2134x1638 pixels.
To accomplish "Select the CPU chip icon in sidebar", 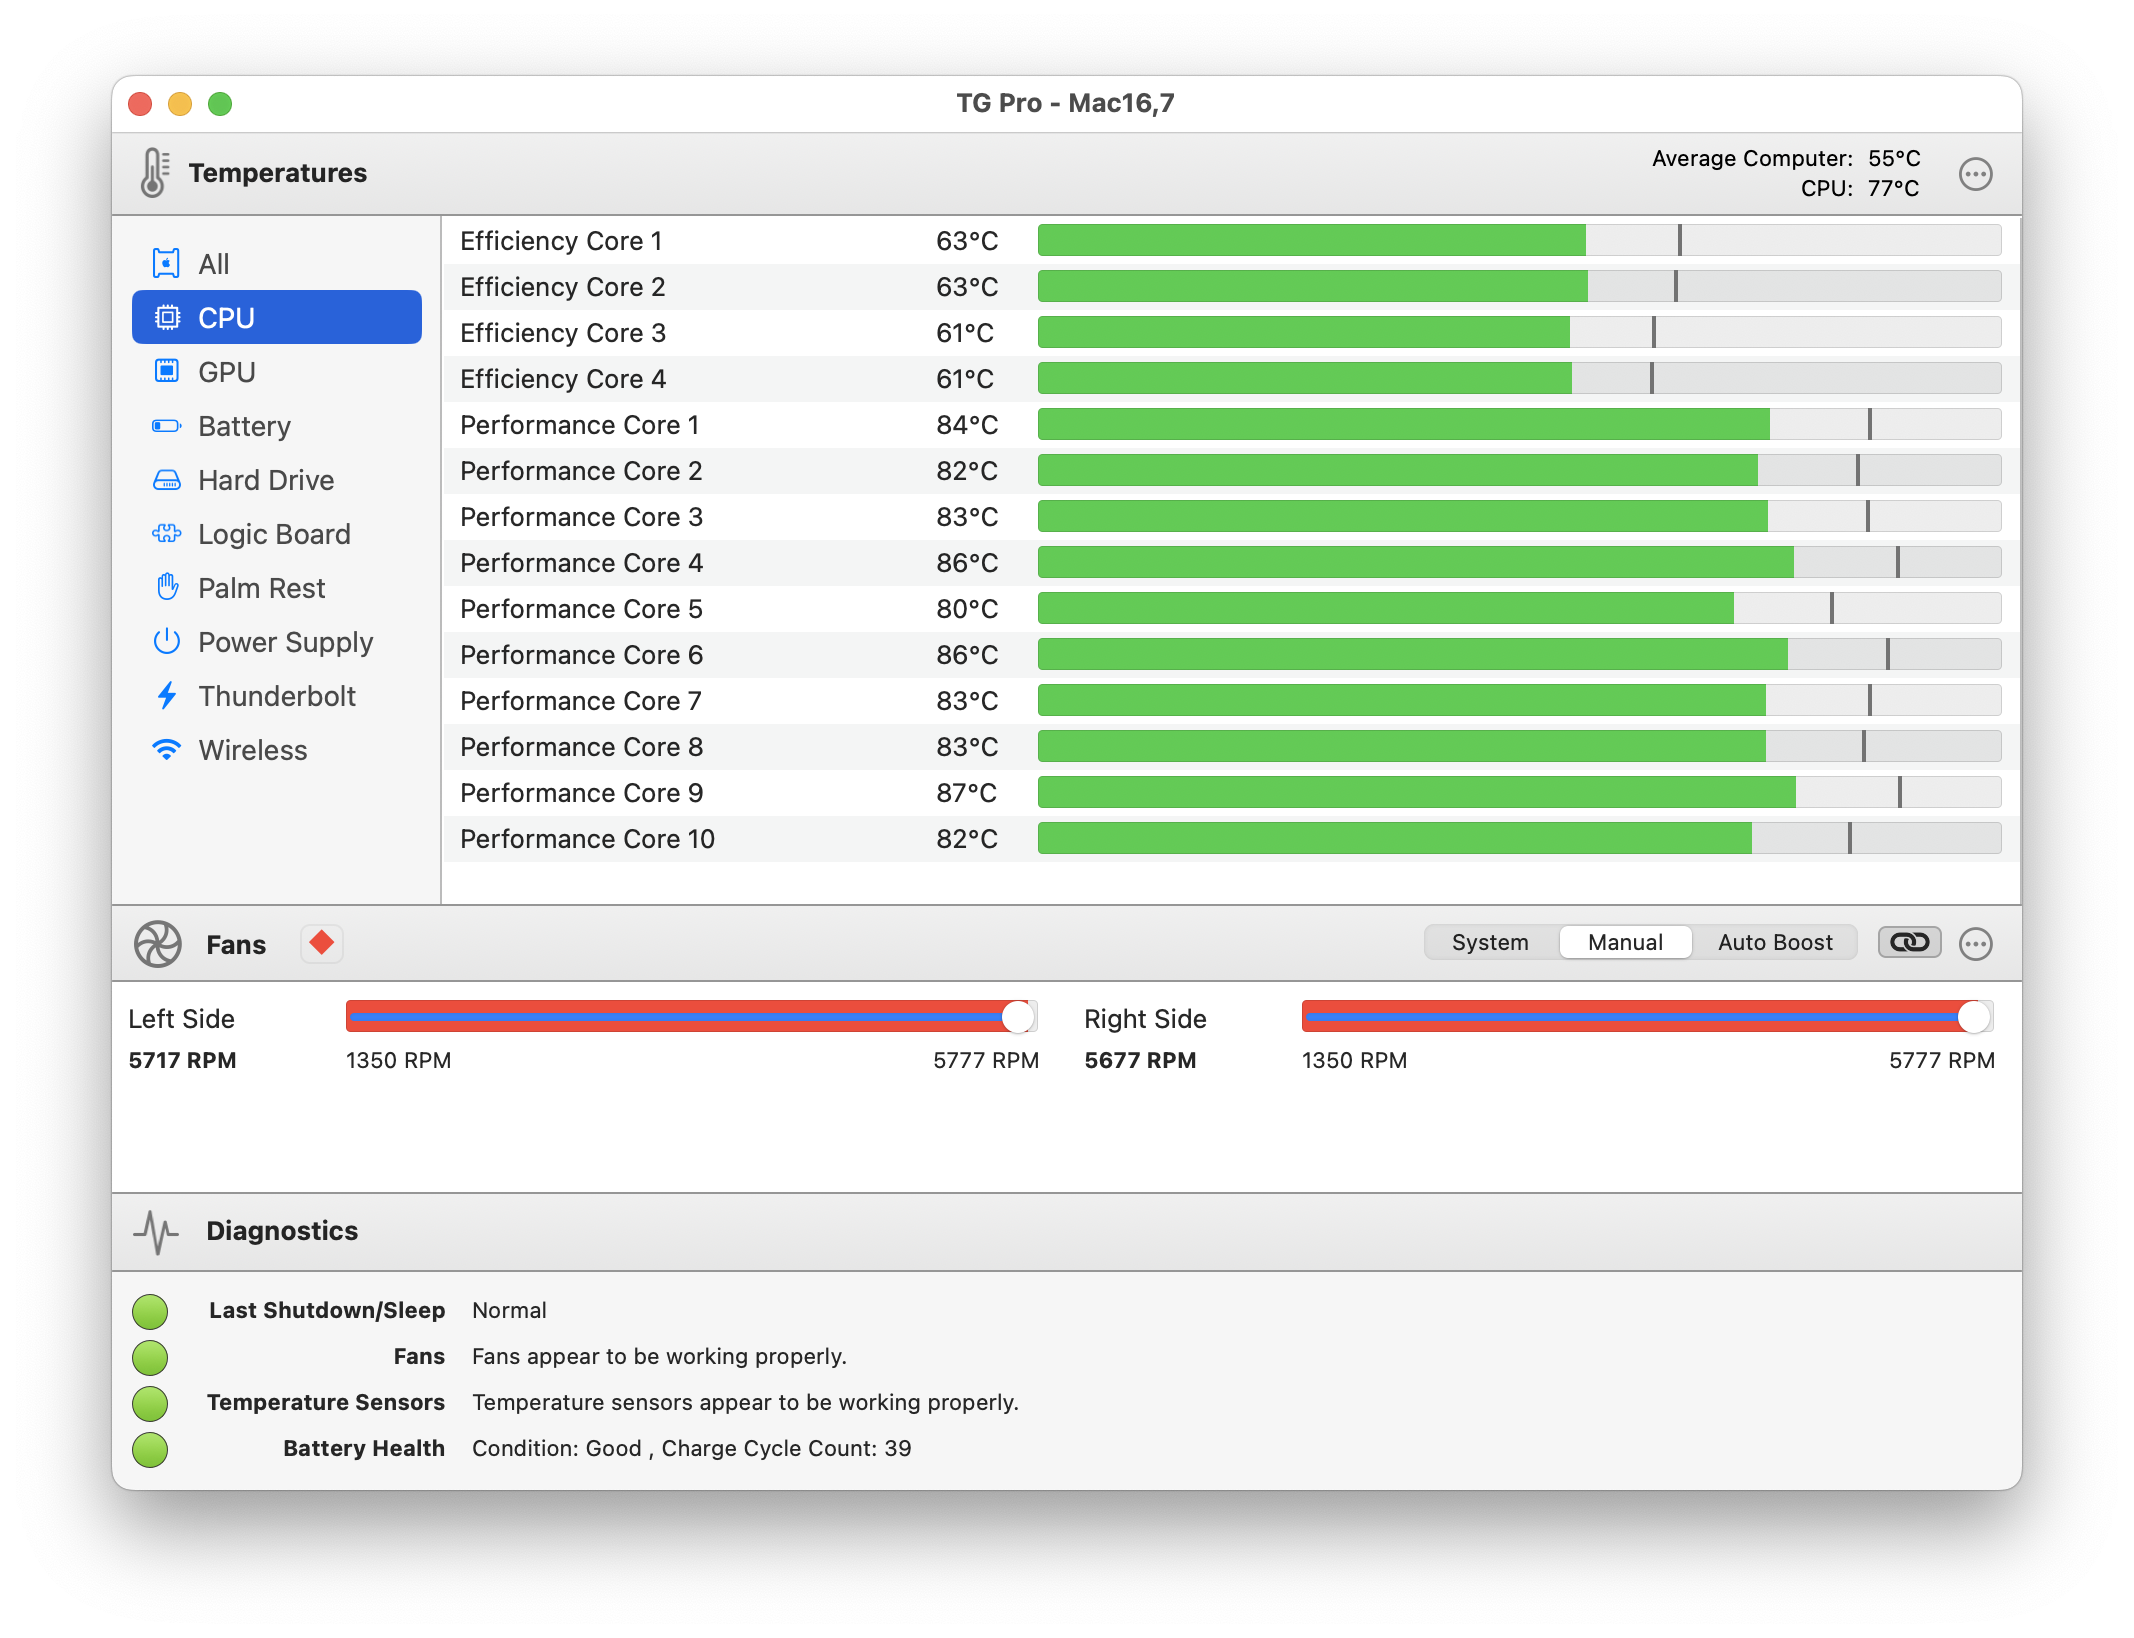I will pos(167,318).
